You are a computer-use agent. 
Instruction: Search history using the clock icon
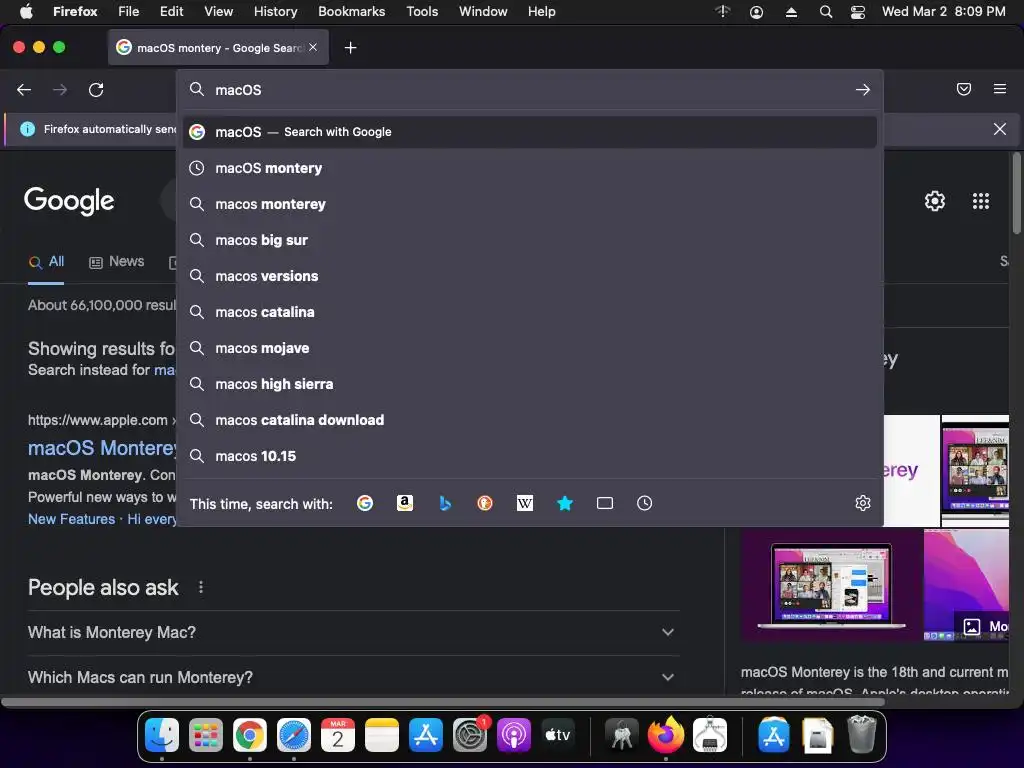pos(645,503)
